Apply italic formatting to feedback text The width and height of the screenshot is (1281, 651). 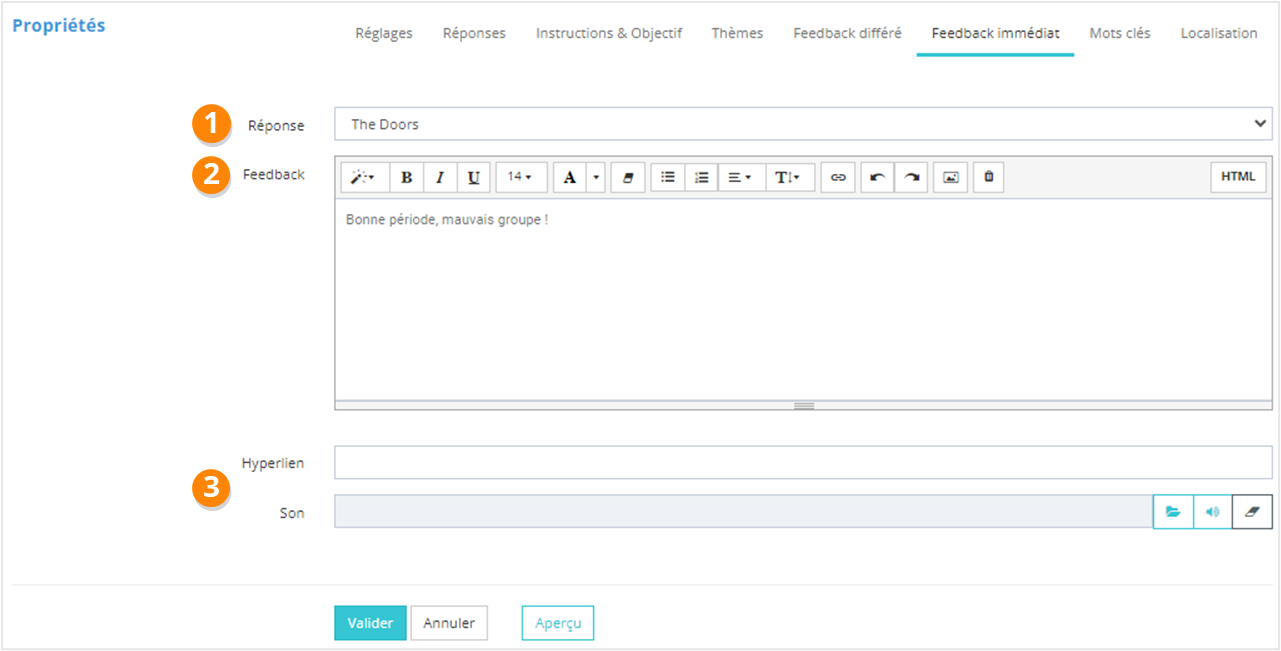440,178
